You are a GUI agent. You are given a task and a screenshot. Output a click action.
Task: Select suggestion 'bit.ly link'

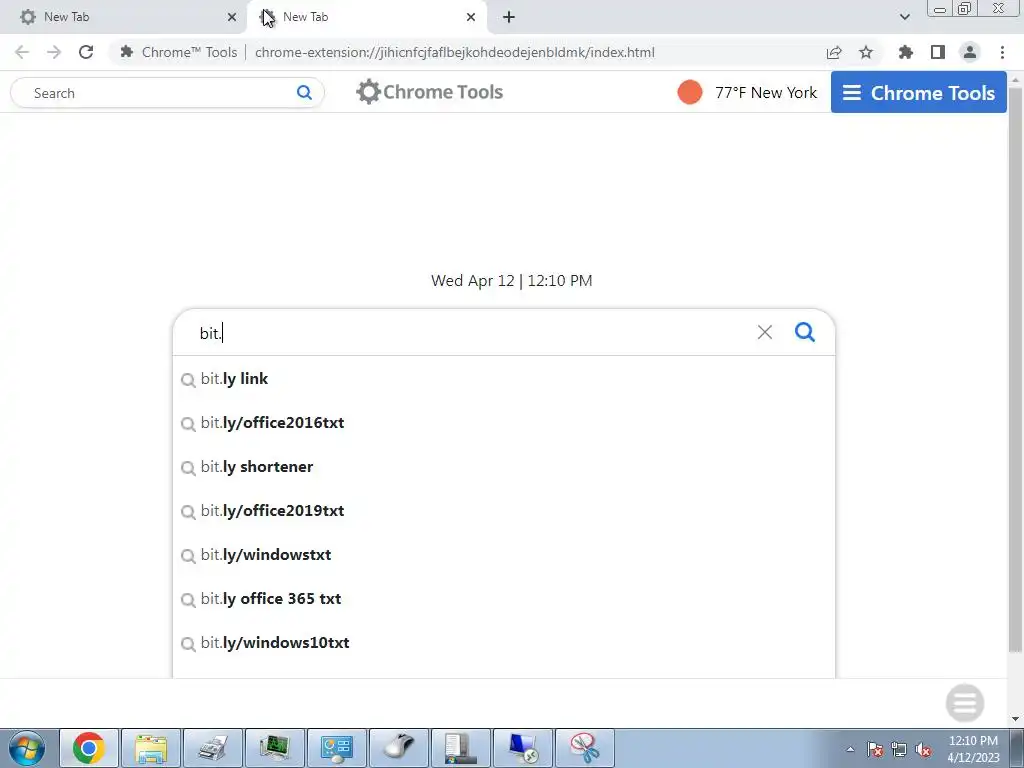tap(504, 379)
